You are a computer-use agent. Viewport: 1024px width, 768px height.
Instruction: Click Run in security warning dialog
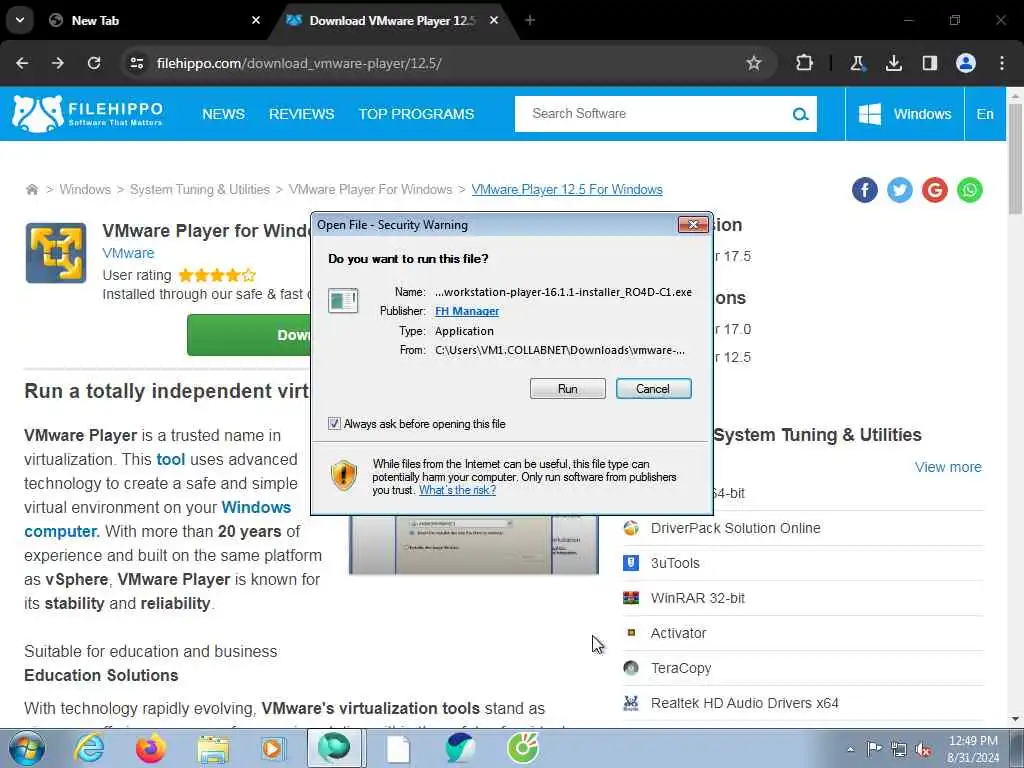coord(568,389)
